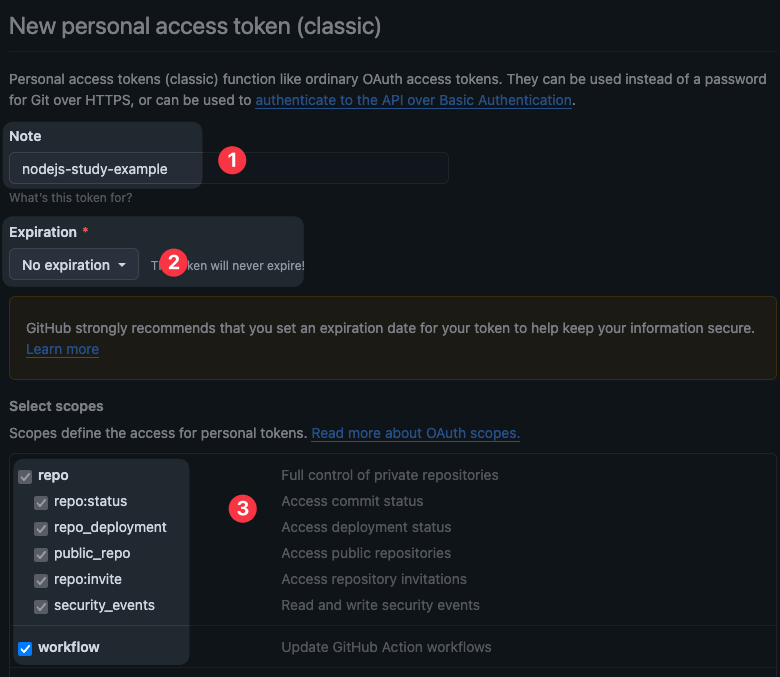
Task: Toggle the repo_deployment checkbox
Action: click(x=41, y=528)
